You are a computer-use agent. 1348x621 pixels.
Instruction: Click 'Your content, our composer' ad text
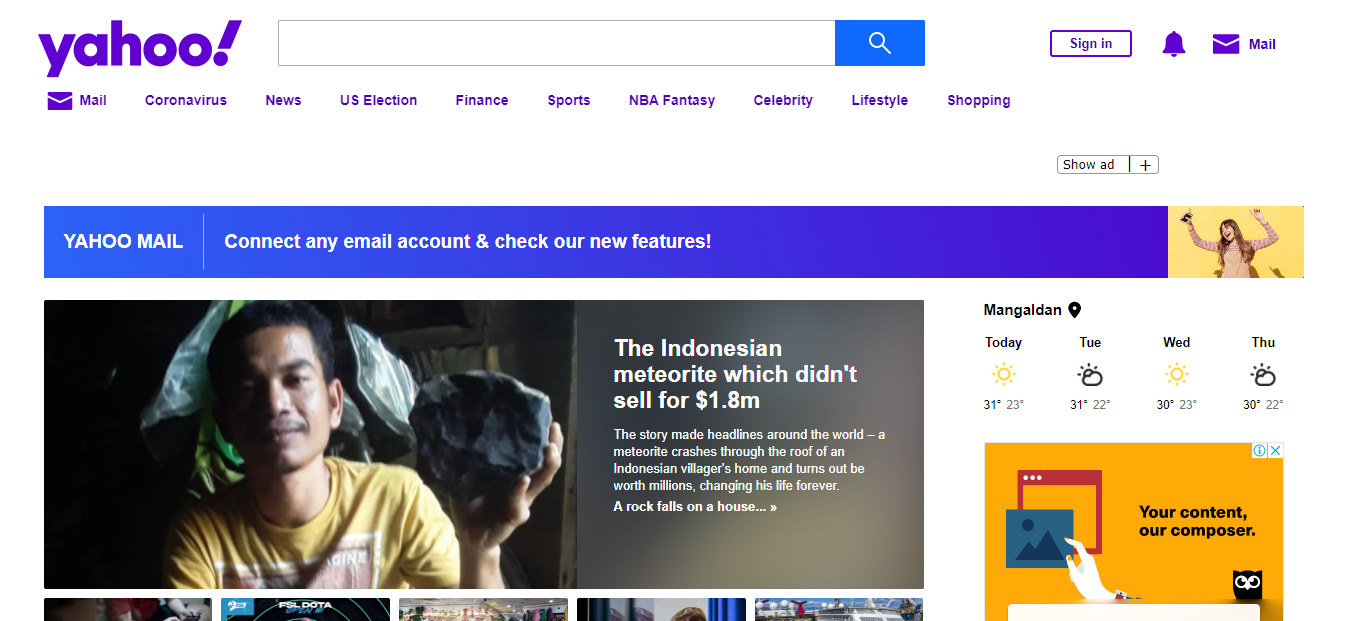[1196, 521]
